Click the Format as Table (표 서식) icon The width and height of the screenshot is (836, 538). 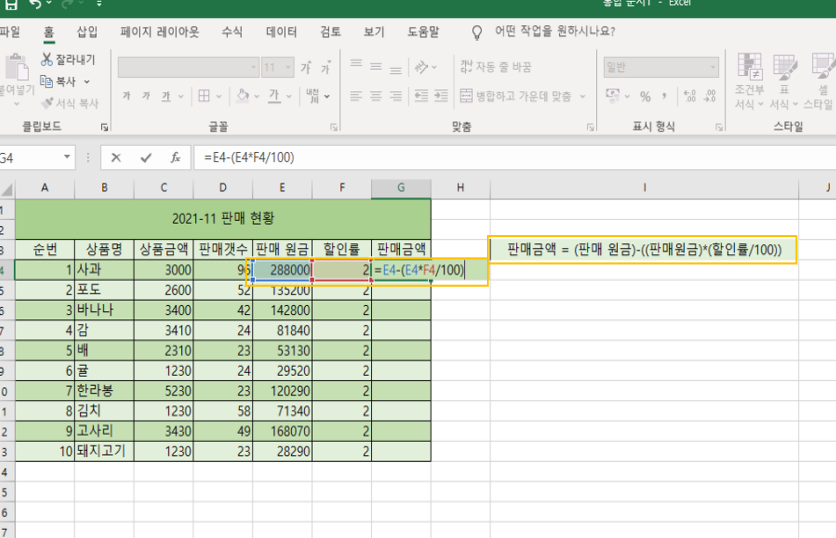[784, 66]
